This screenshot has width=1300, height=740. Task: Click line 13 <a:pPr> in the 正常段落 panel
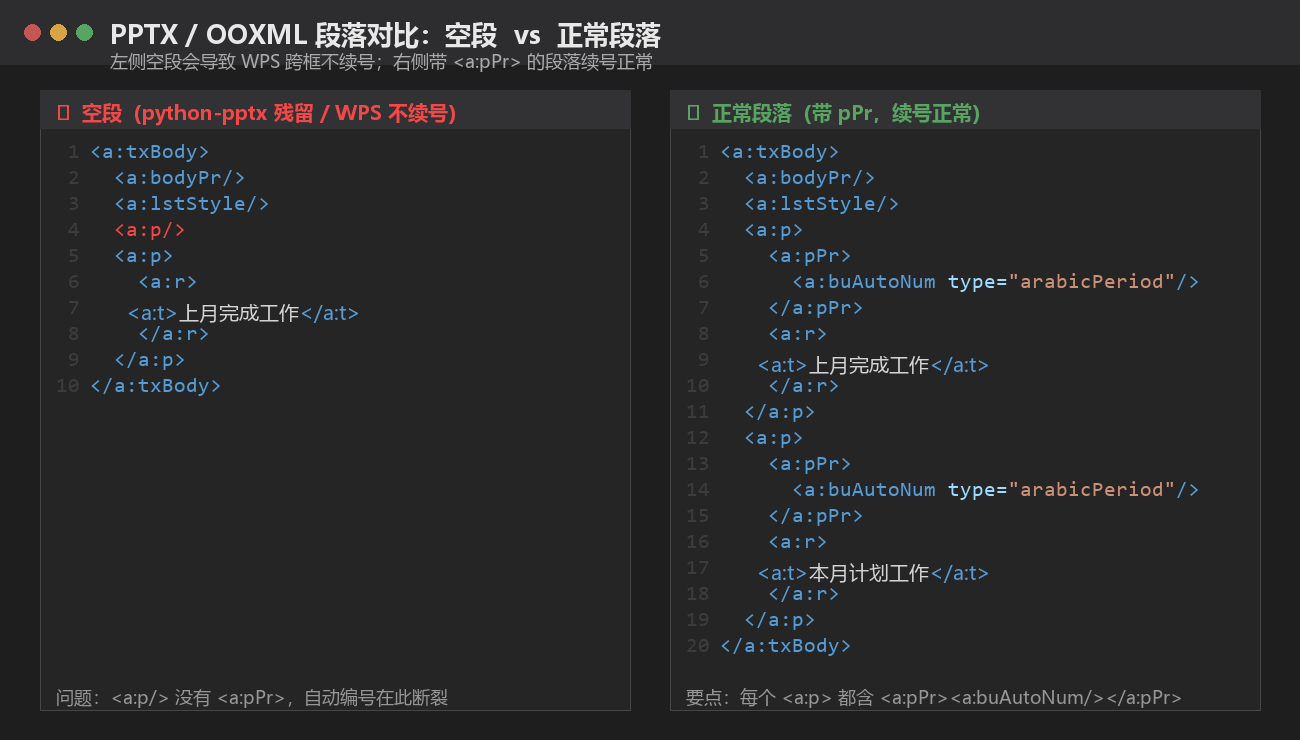[x=810, y=464]
